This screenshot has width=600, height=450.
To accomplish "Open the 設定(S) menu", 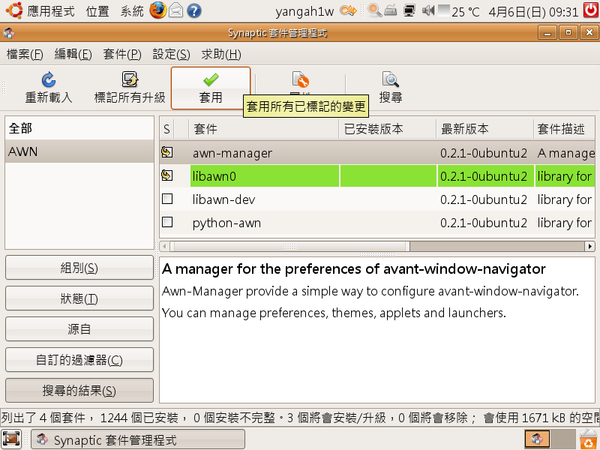I will pyautogui.click(x=171, y=54).
